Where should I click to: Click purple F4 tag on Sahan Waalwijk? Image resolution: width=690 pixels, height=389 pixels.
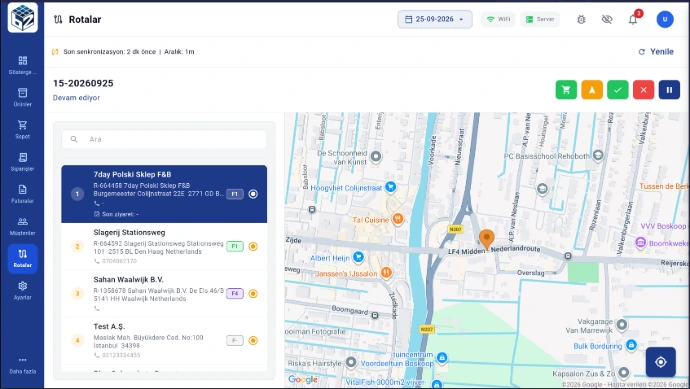click(x=235, y=294)
